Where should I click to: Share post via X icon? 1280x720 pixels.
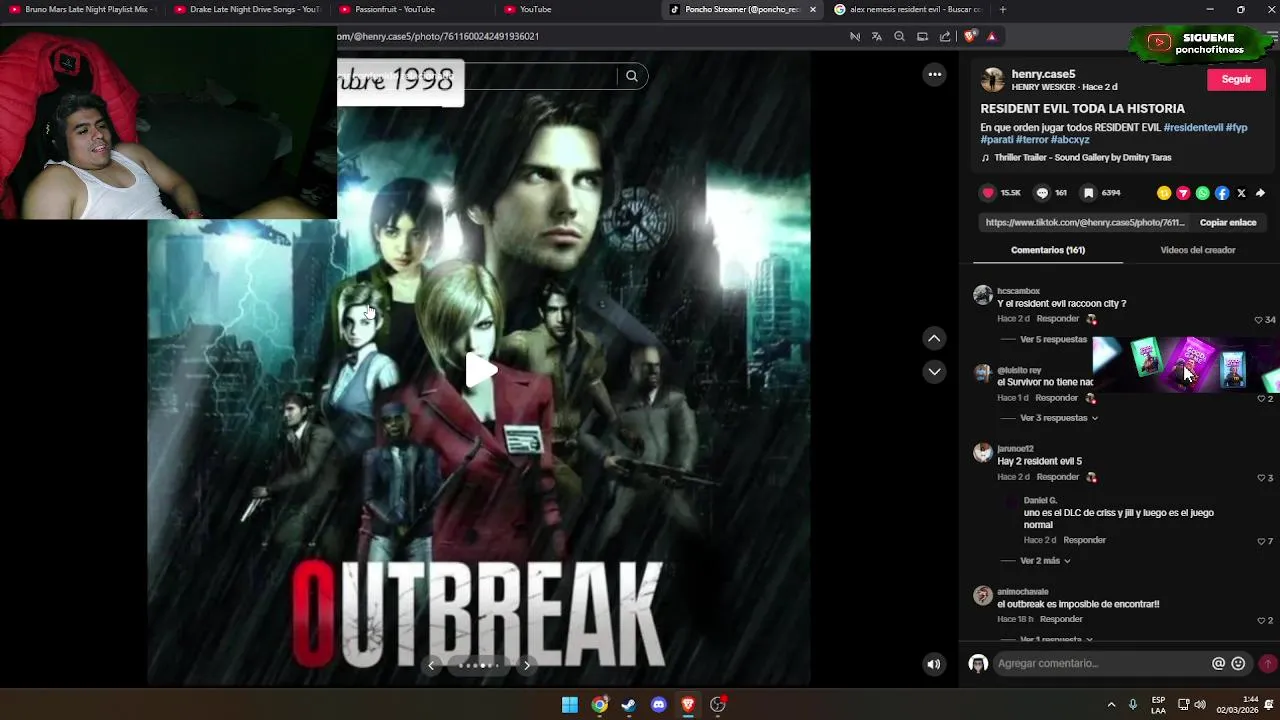tap(1241, 193)
